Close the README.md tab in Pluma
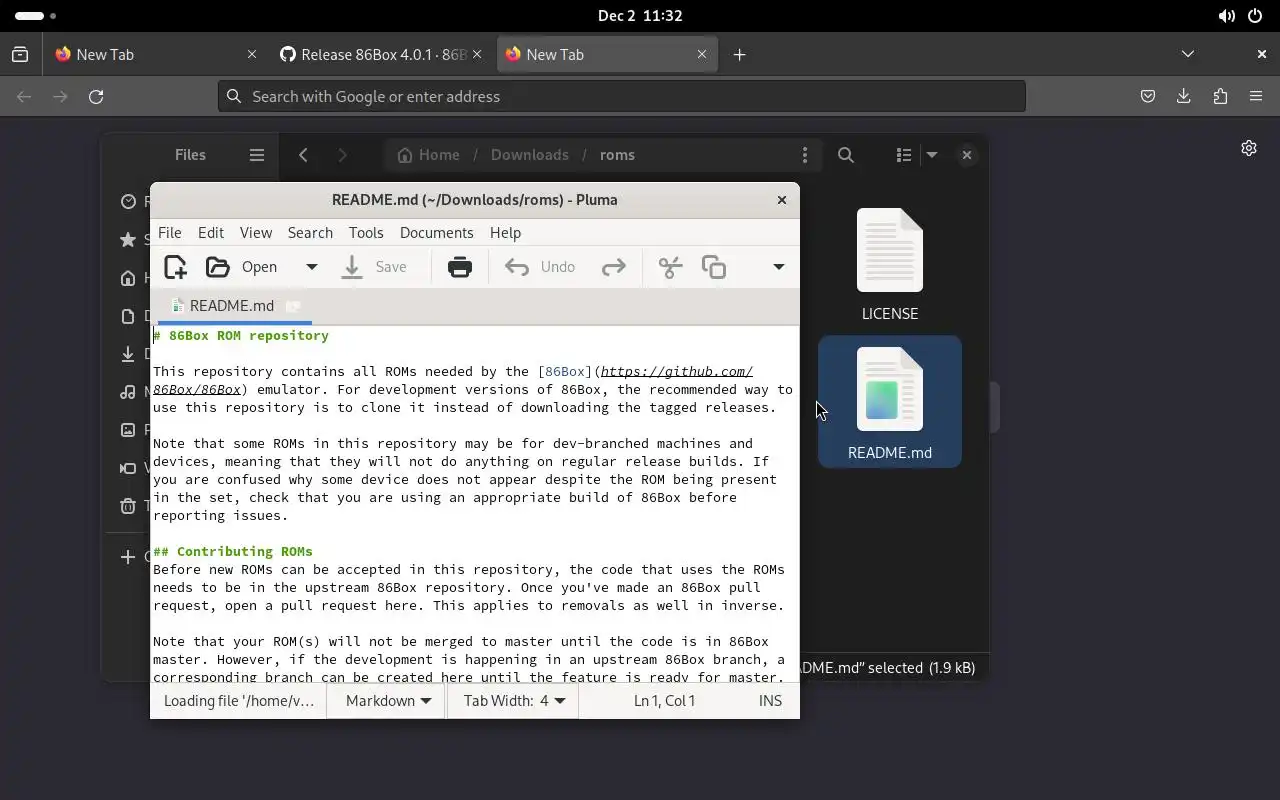1280x800 pixels. pyautogui.click(x=293, y=306)
